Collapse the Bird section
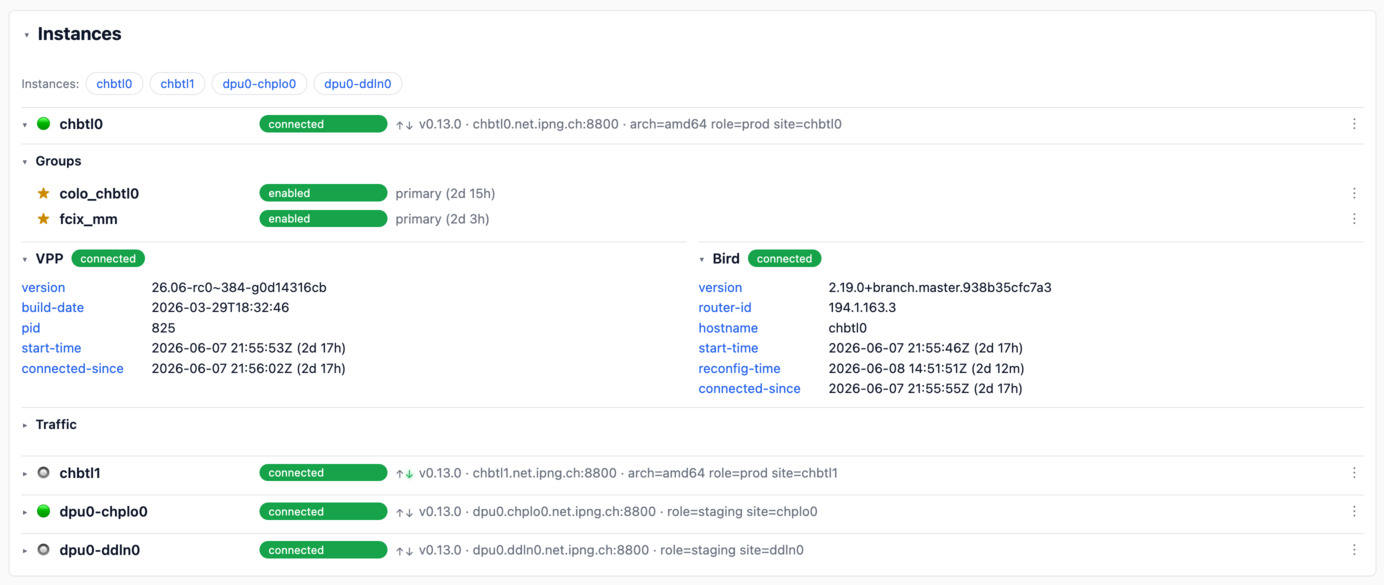The height and width of the screenshot is (585, 1384). pyautogui.click(x=702, y=259)
